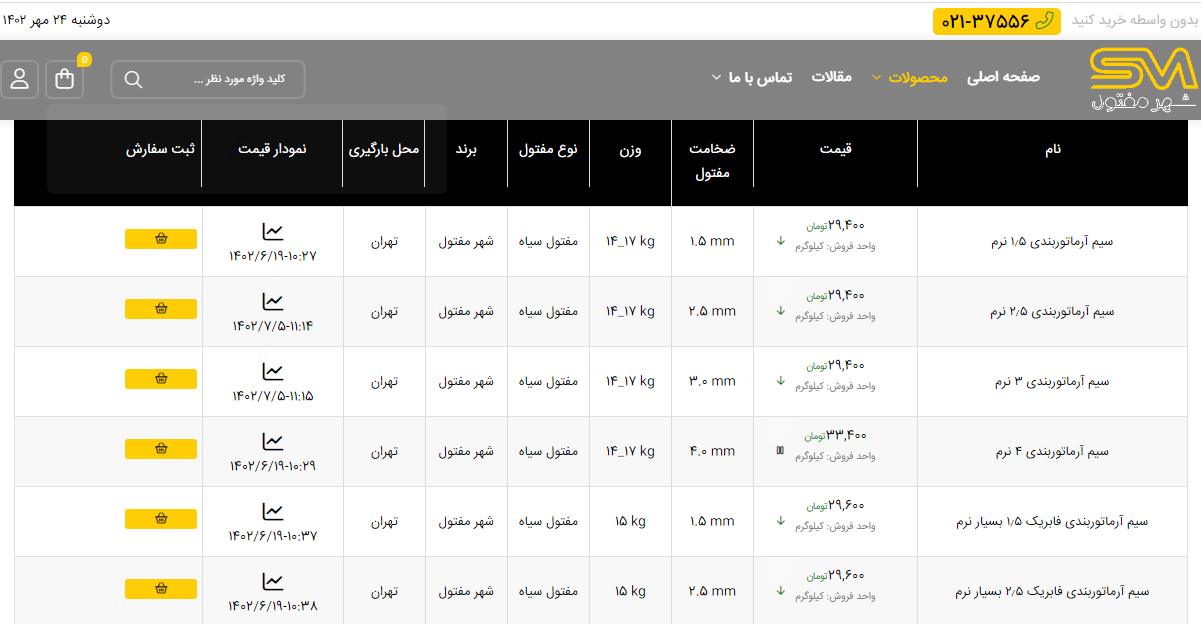The width and height of the screenshot is (1201, 624).
Task: Click the user account icon
Action: click(20, 80)
